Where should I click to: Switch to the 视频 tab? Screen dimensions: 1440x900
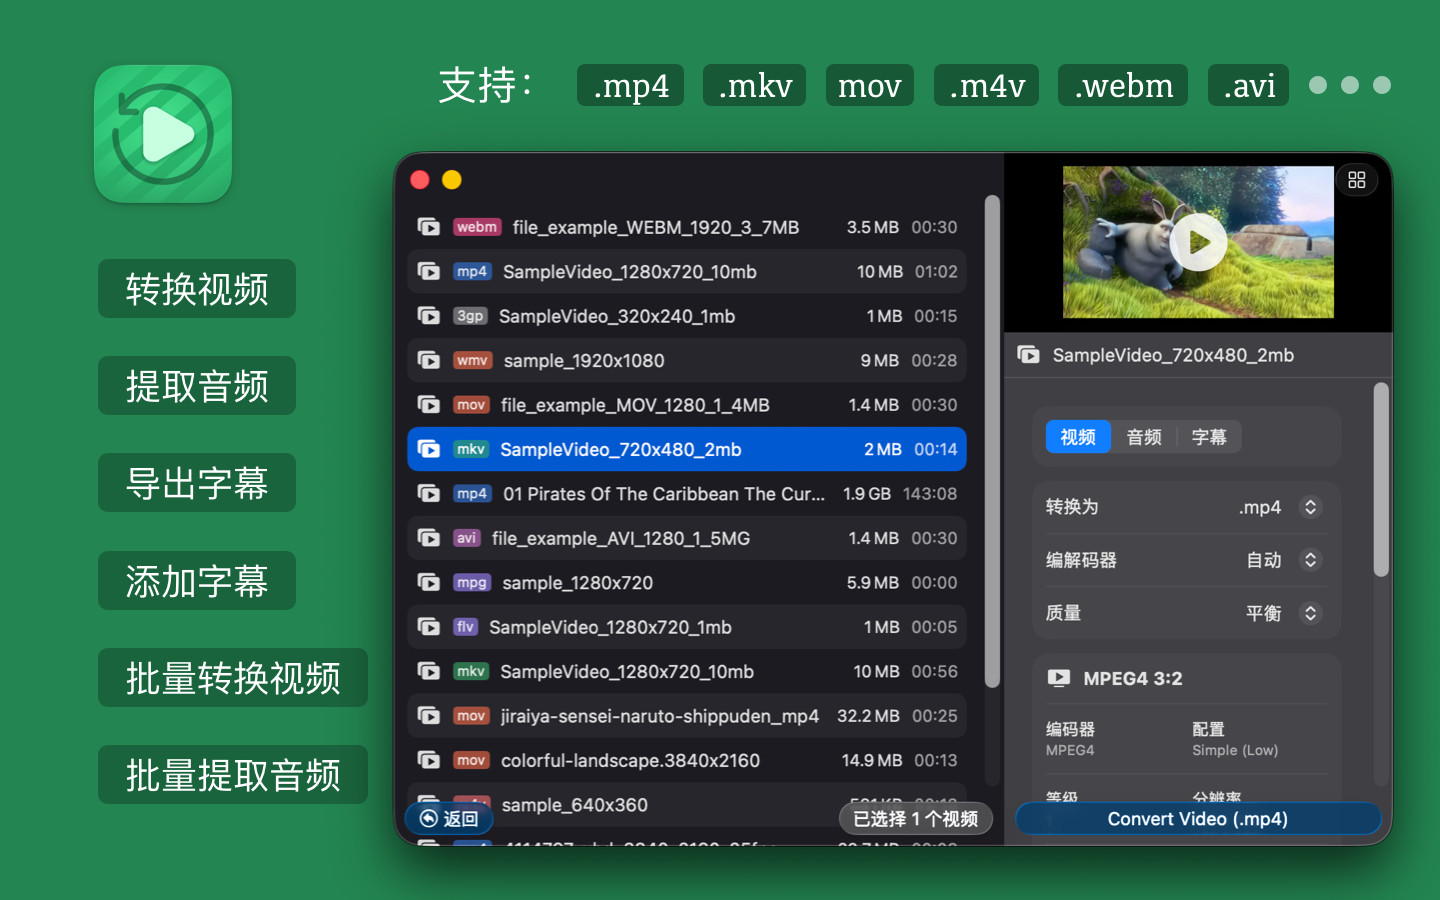tap(1078, 437)
